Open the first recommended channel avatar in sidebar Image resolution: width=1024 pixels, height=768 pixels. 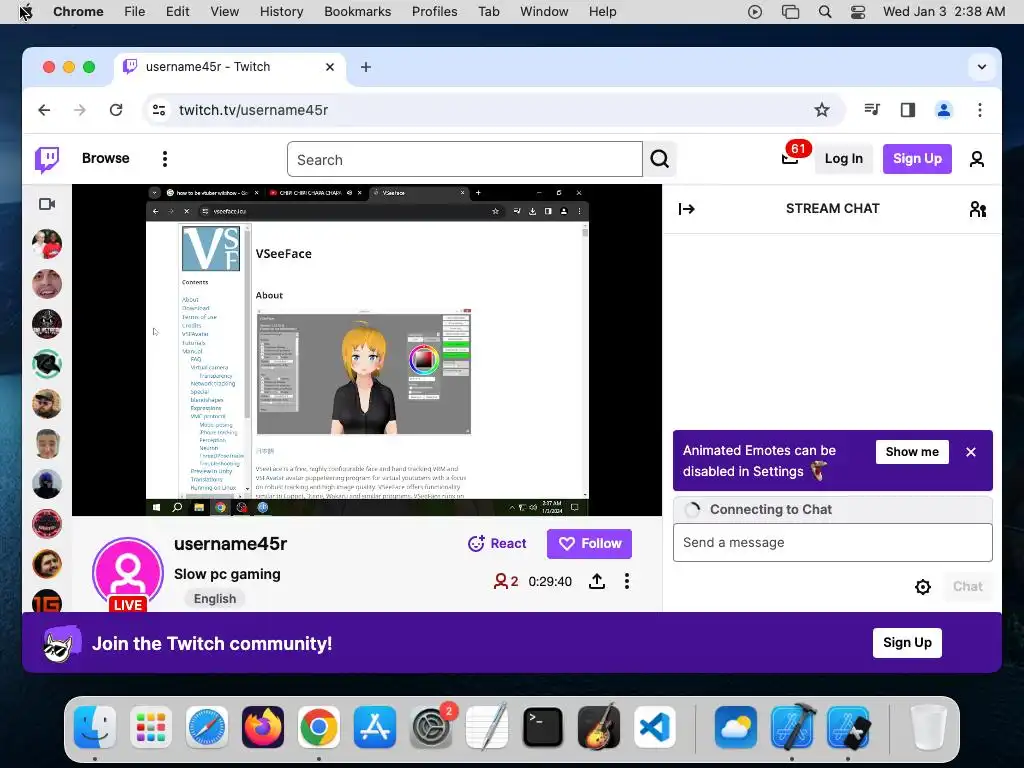[x=47, y=244]
